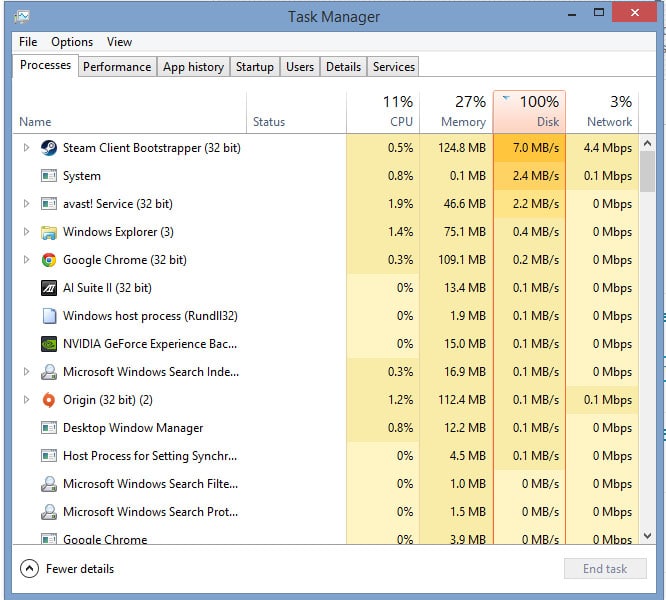Image resolution: width=666 pixels, height=600 pixels.
Task: Click the 4.4 Mbps network value
Action: coord(608,148)
